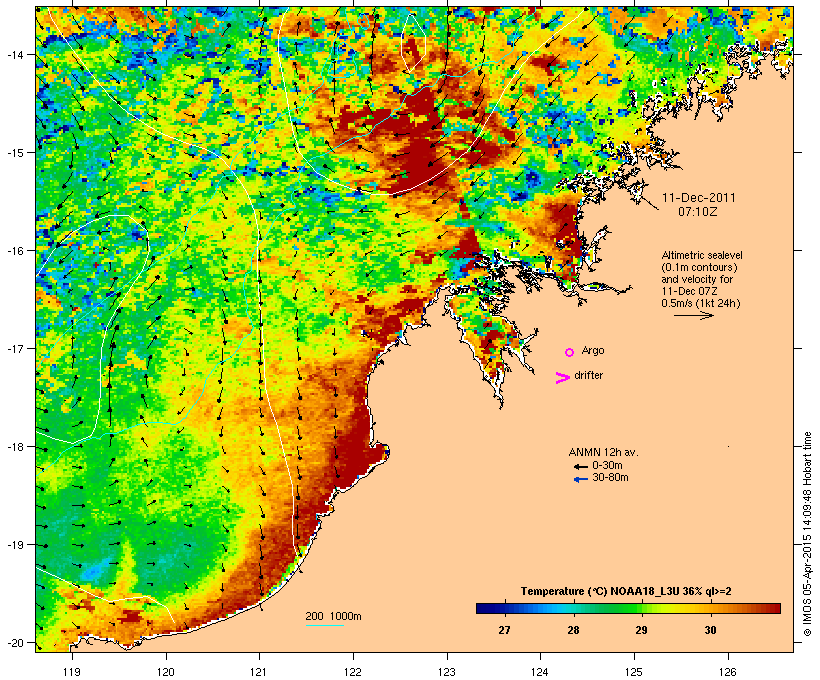This screenshot has width=820, height=680.
Task: Click the 'Argo' legend label
Action: pyautogui.click(x=593, y=350)
